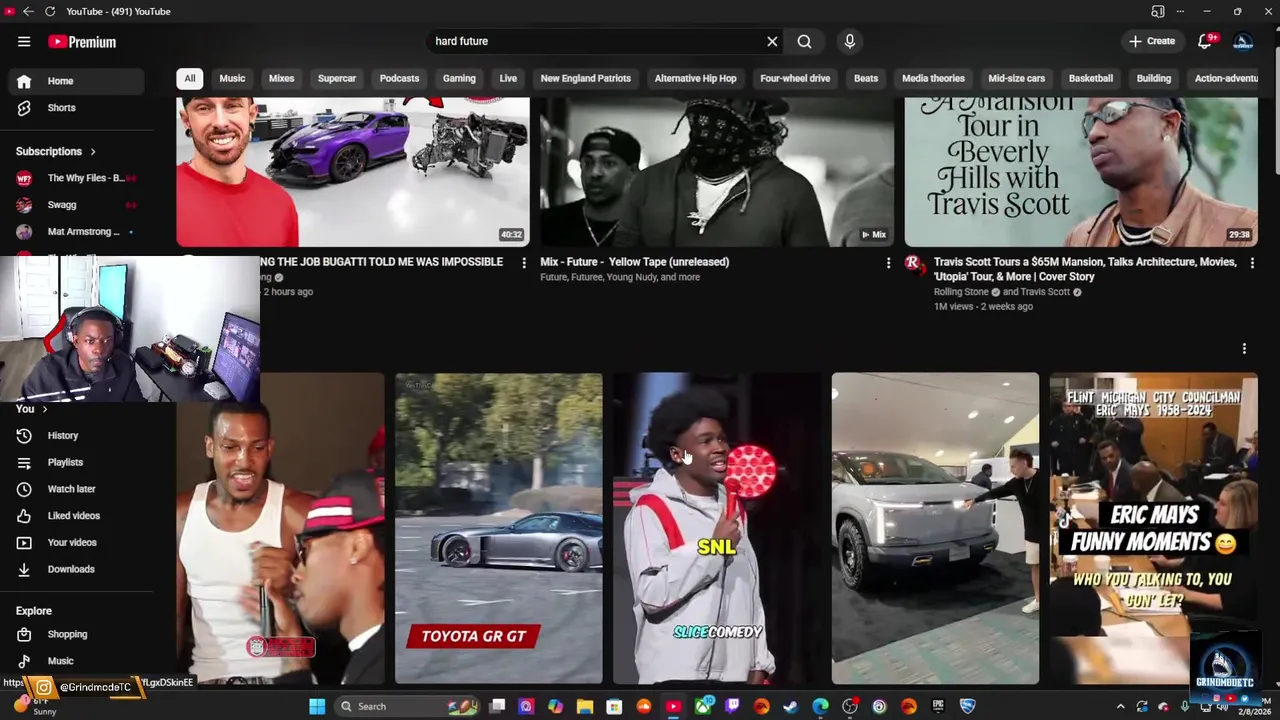Select the Building filter chip
This screenshot has height=720, width=1280.
[x=1154, y=78]
